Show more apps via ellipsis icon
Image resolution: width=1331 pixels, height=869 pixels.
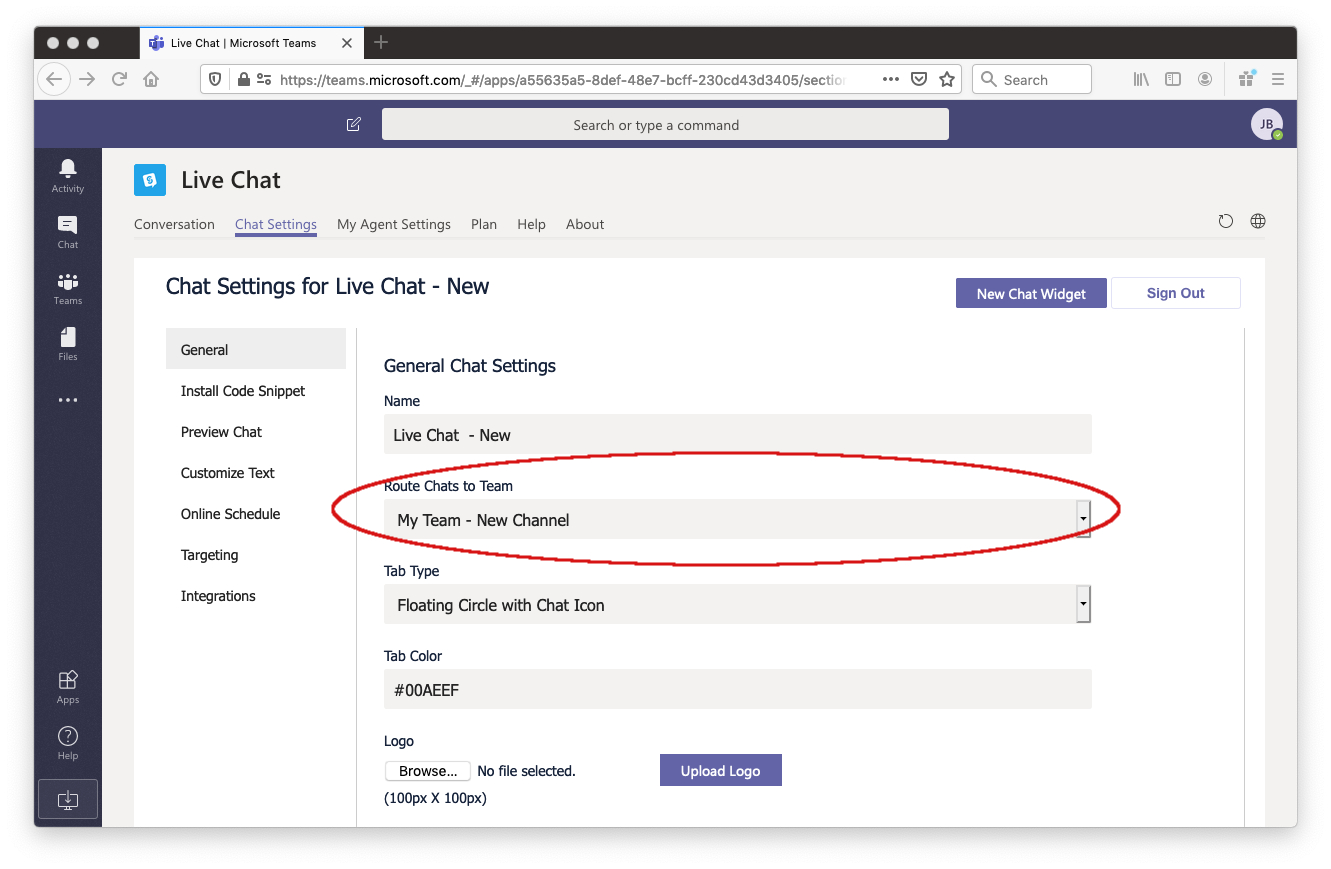point(68,400)
